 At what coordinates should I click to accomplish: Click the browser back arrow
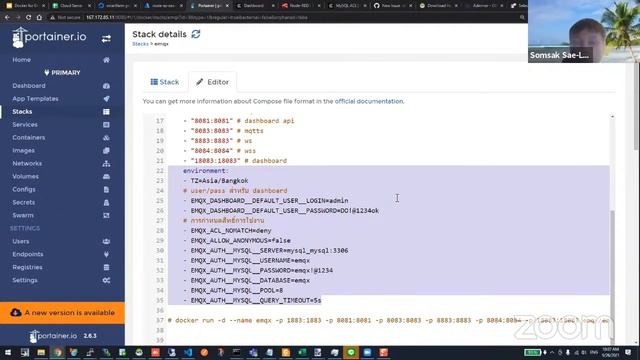coord(7,18)
